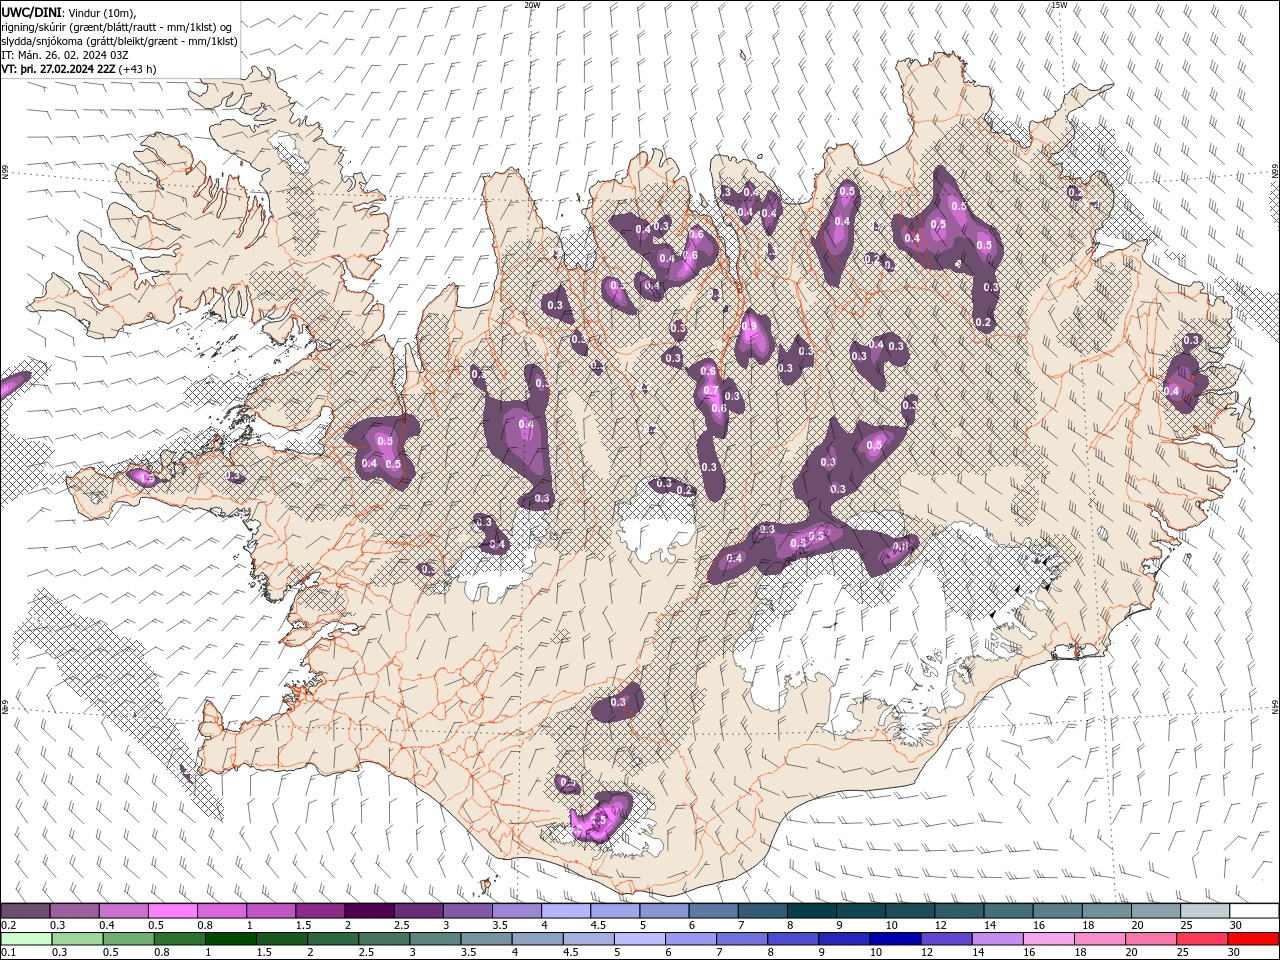Pick the darkest green lower swatch between 1 and 1.5

[231, 938]
